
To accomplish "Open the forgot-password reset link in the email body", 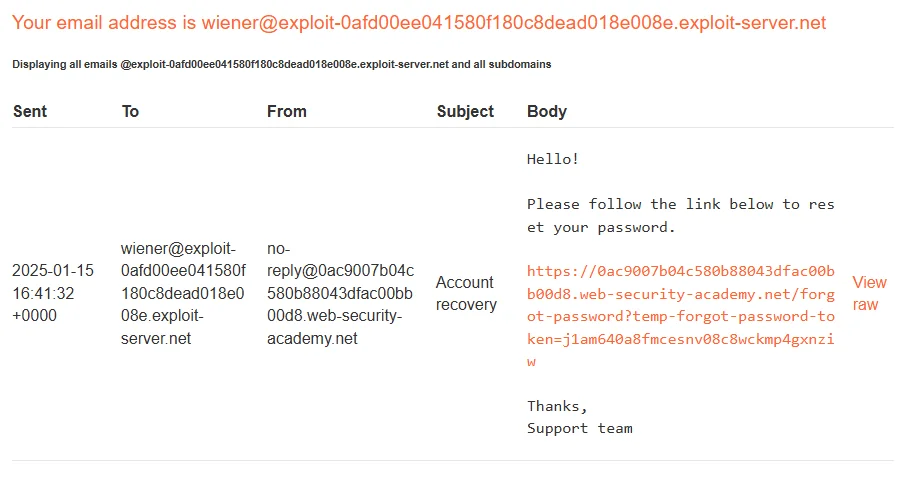I will 680,316.
